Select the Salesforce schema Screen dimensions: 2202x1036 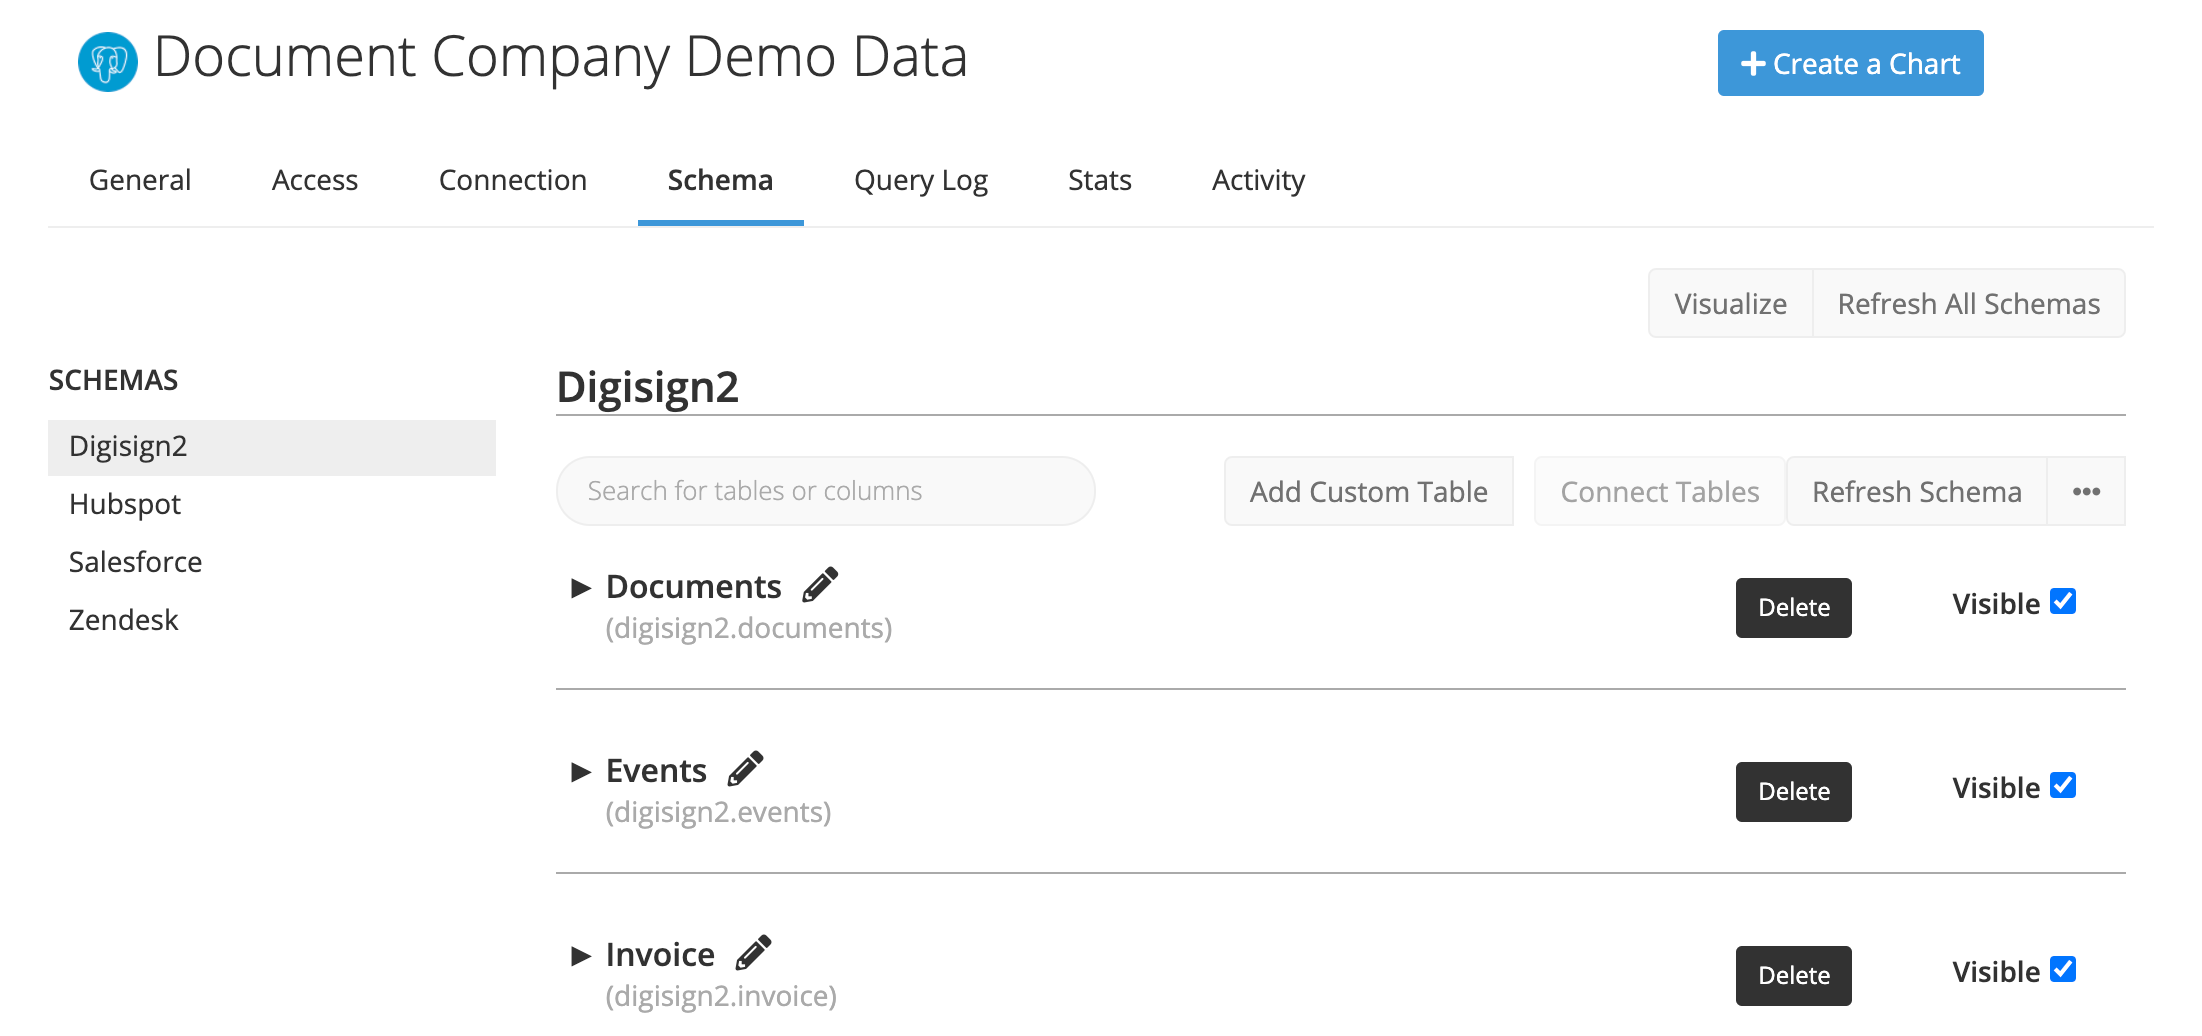click(135, 562)
